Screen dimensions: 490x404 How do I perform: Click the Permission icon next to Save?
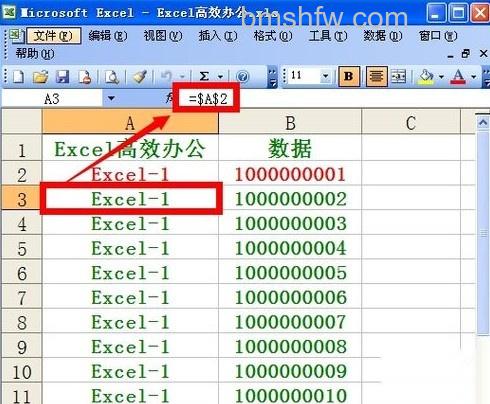85,77
